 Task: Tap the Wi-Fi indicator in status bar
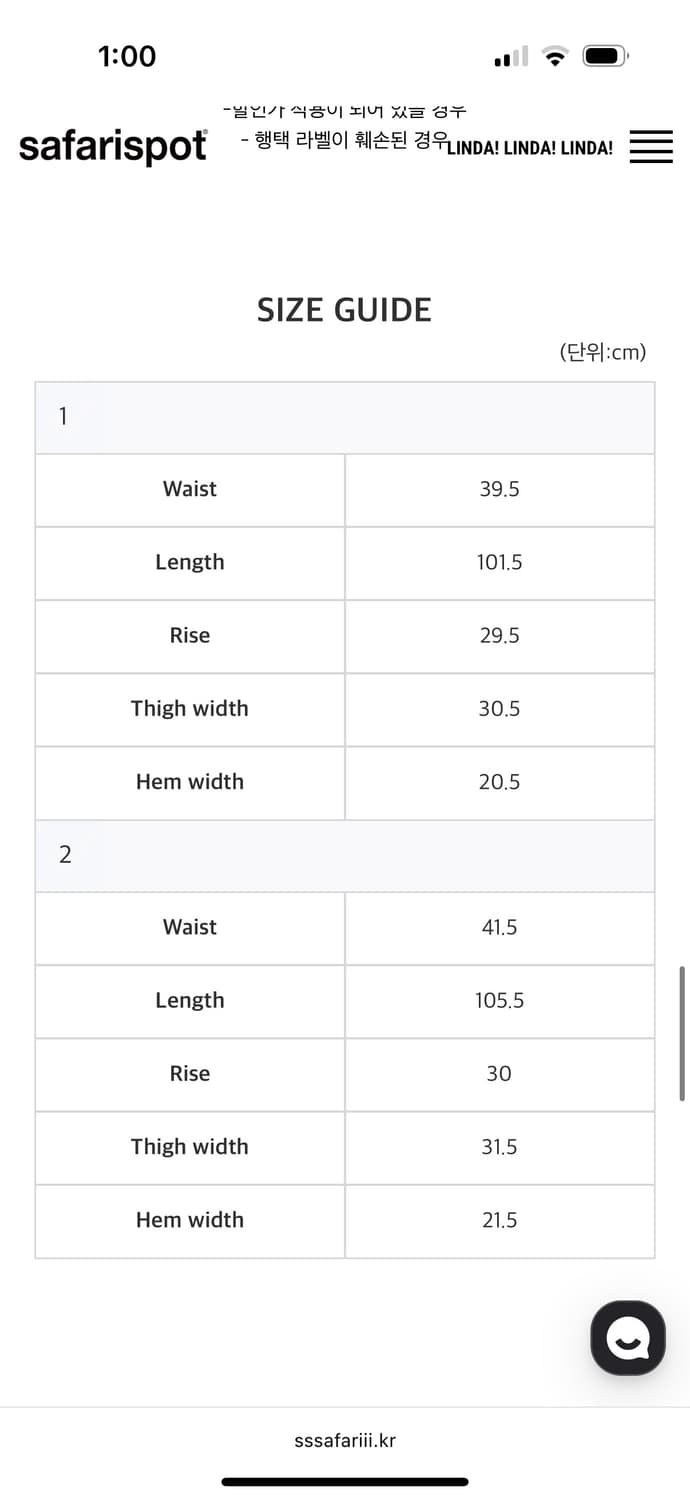tap(555, 57)
